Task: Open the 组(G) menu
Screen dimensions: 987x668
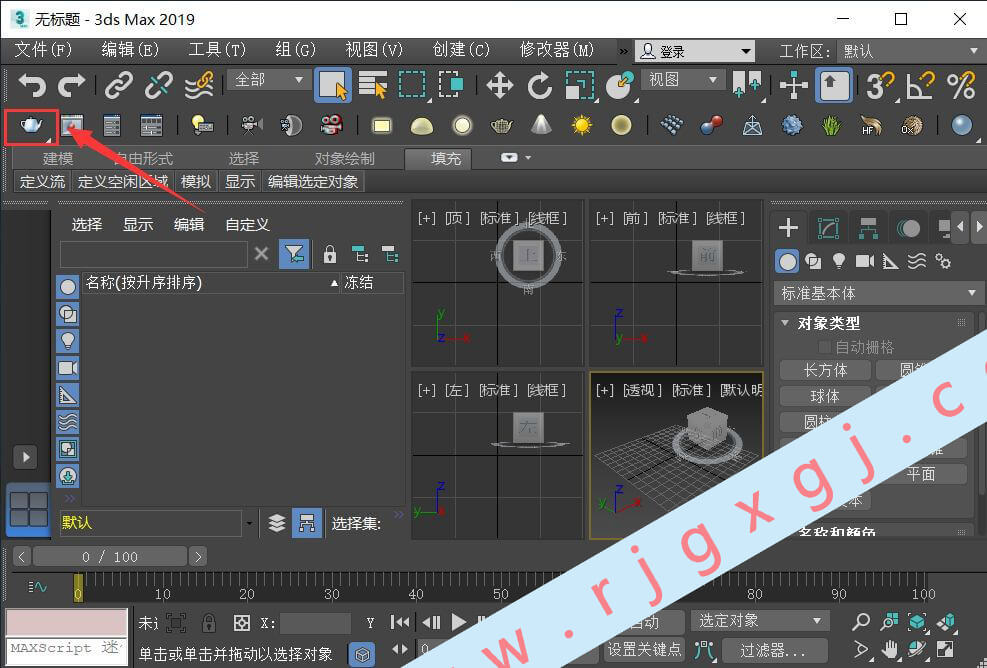Action: (x=295, y=50)
